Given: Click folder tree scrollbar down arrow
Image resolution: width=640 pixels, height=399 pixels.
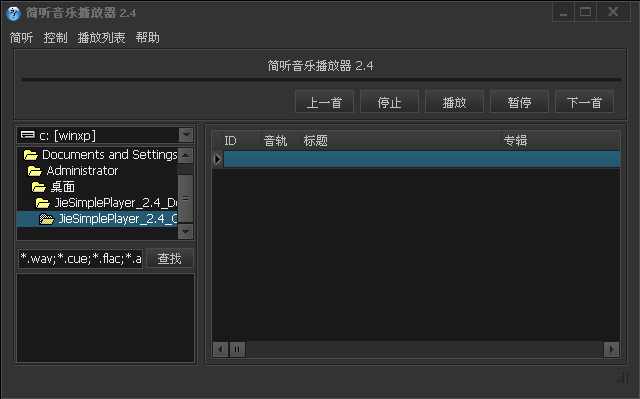Looking at the screenshot, I should coord(185,232).
